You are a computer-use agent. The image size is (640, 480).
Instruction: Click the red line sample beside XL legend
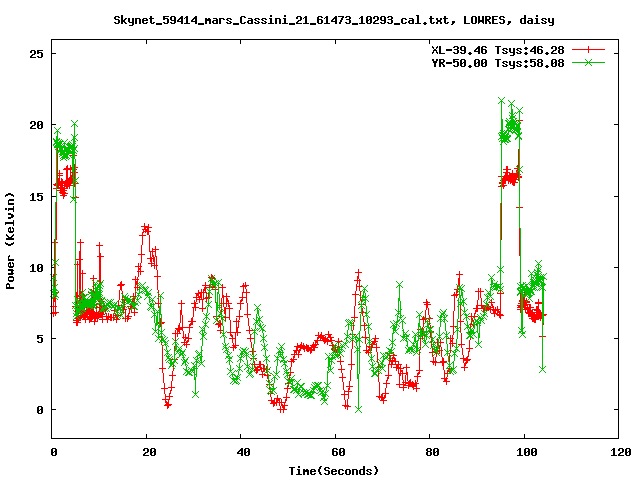coord(588,50)
